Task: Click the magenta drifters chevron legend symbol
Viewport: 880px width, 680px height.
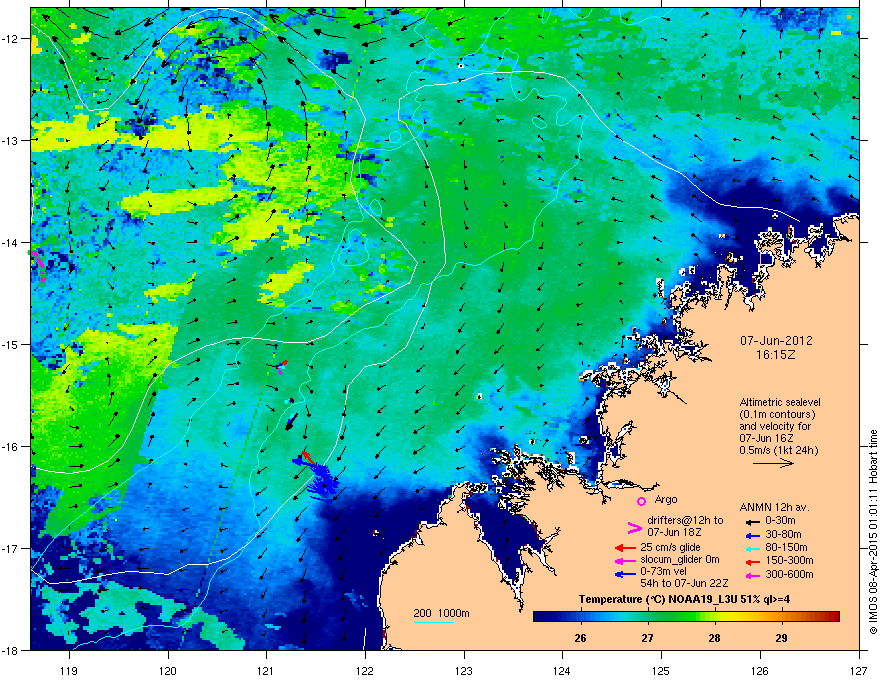Action: coord(634,527)
